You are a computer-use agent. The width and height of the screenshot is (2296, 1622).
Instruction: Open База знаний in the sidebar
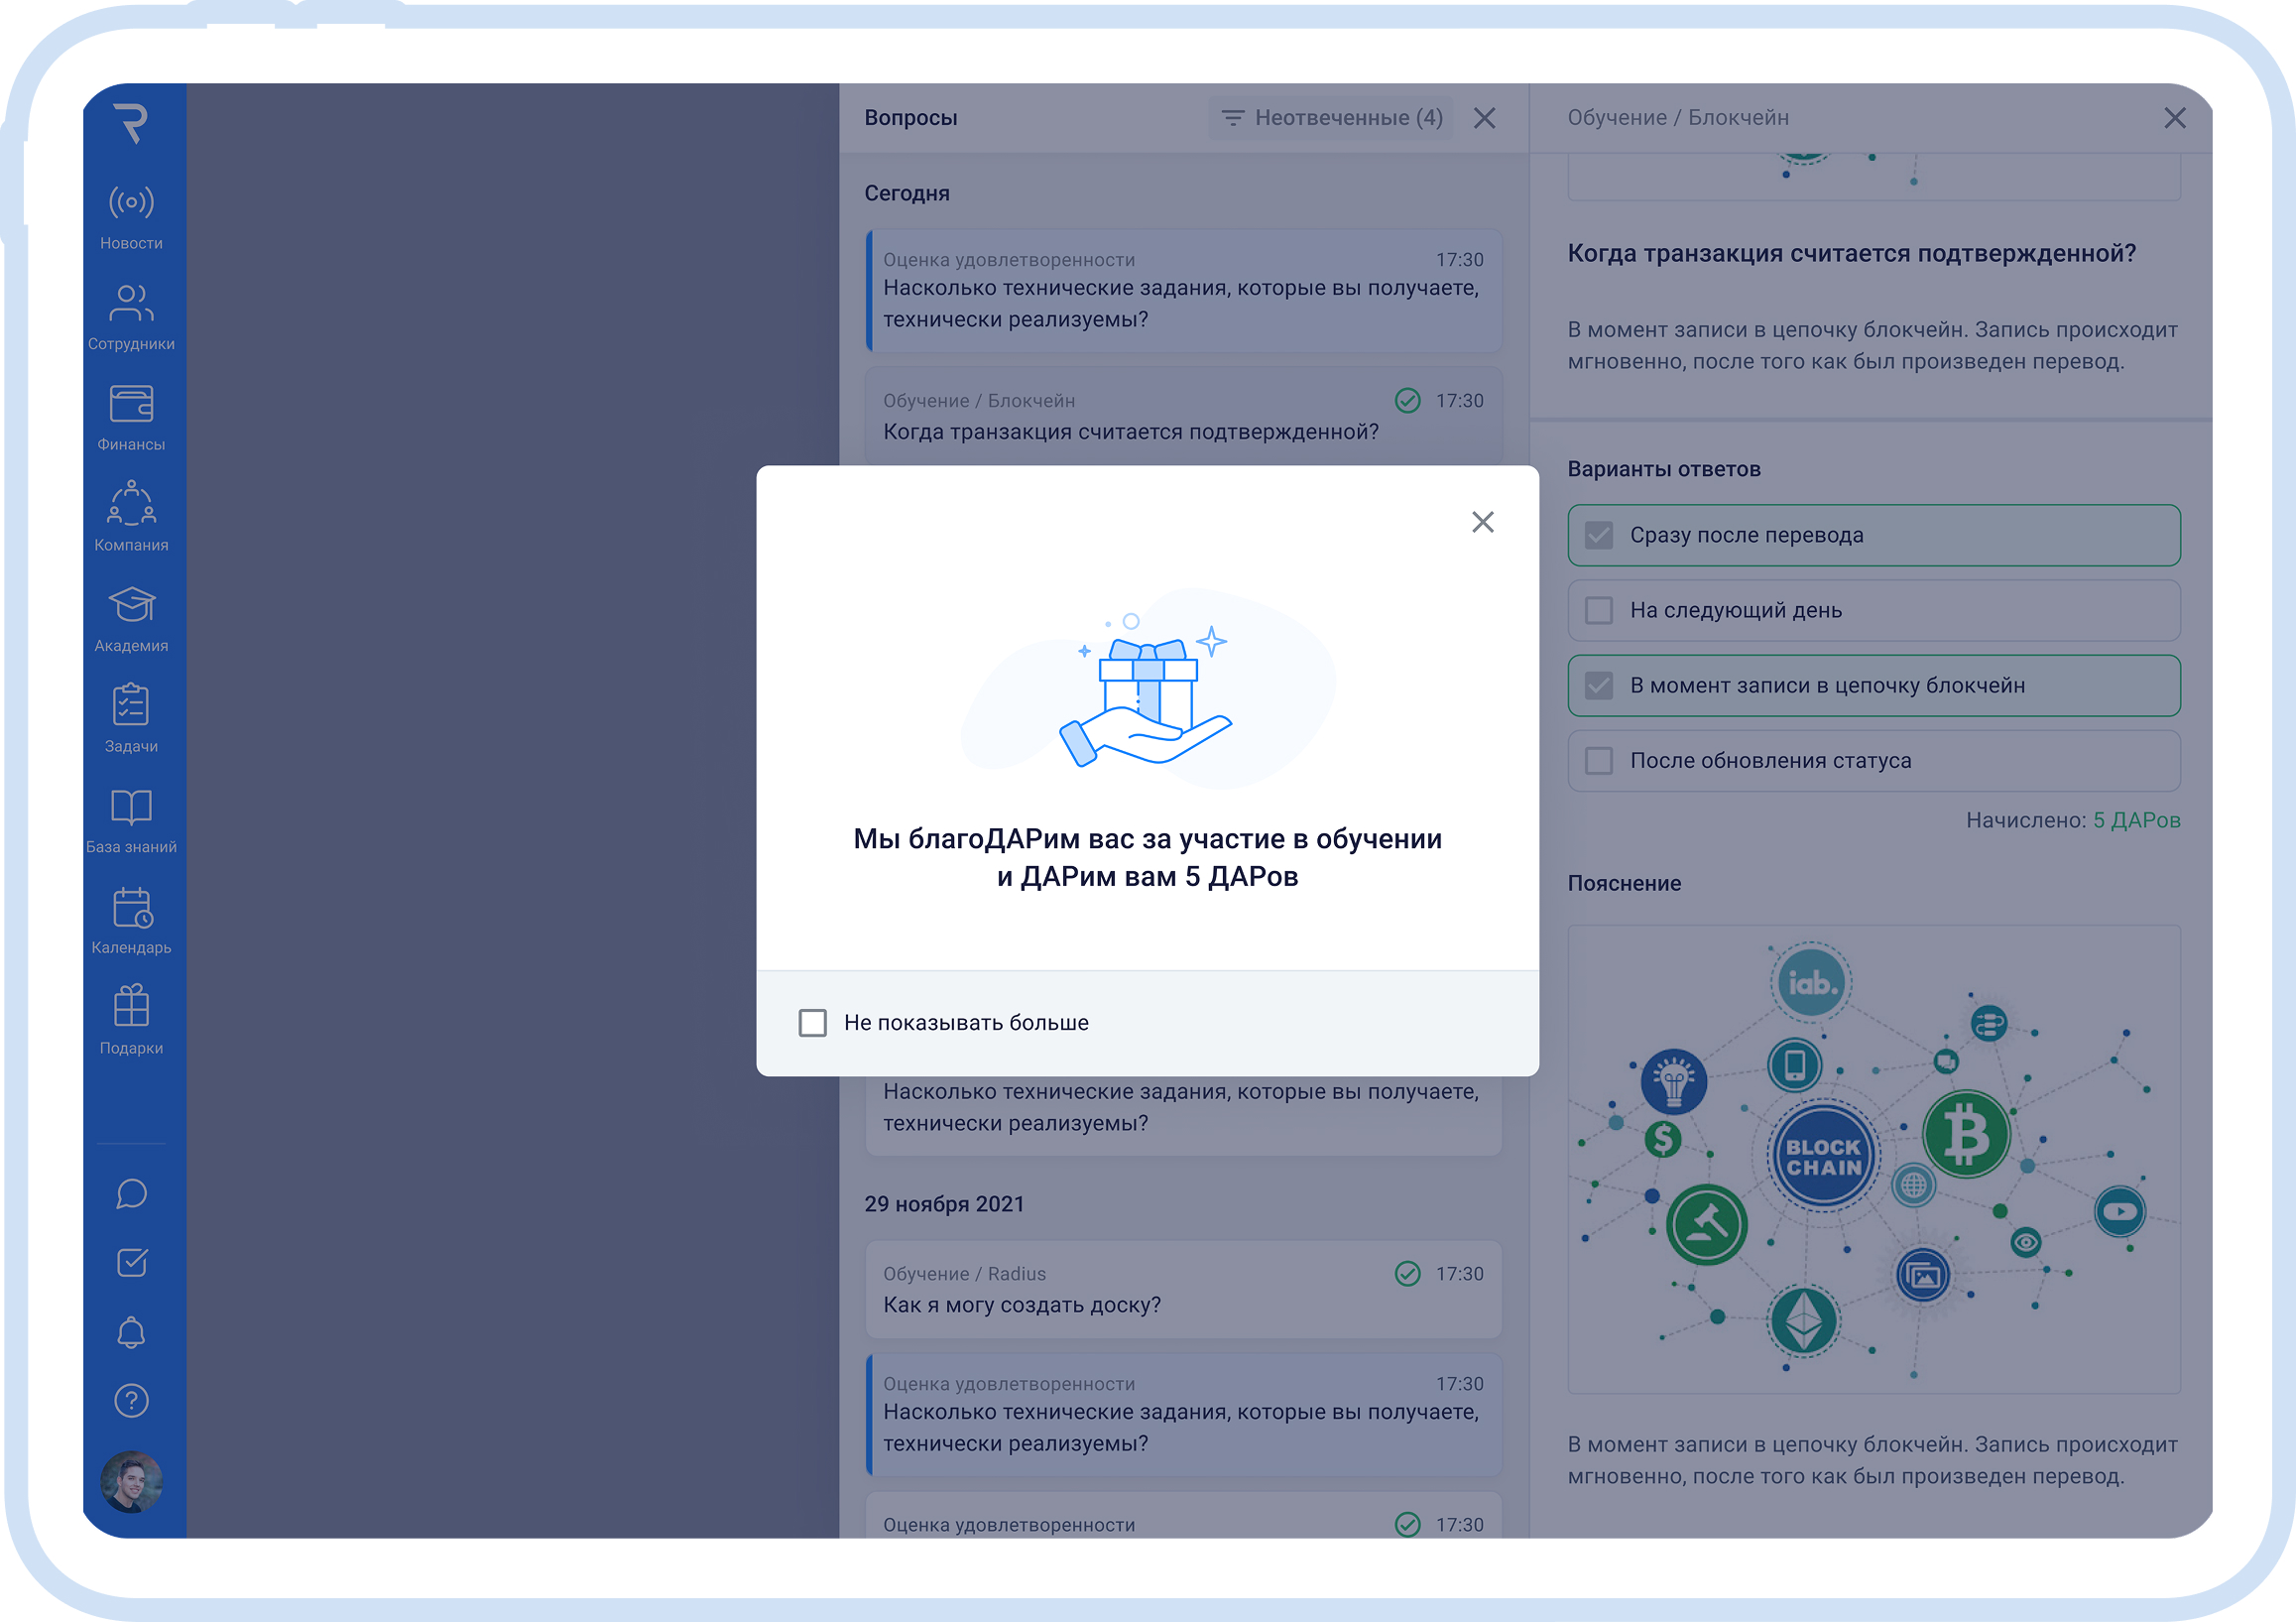(x=131, y=821)
